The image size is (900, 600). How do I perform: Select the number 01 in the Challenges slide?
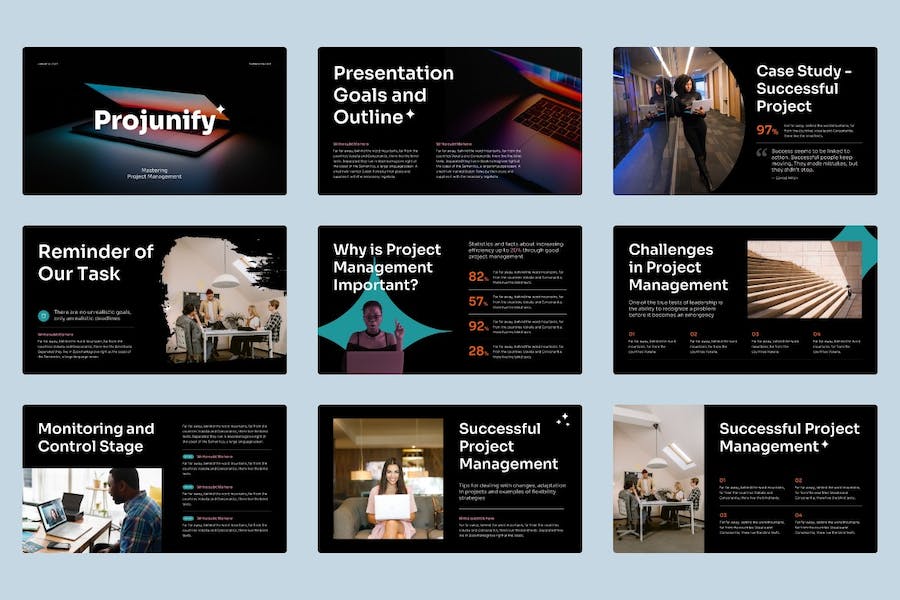632,334
